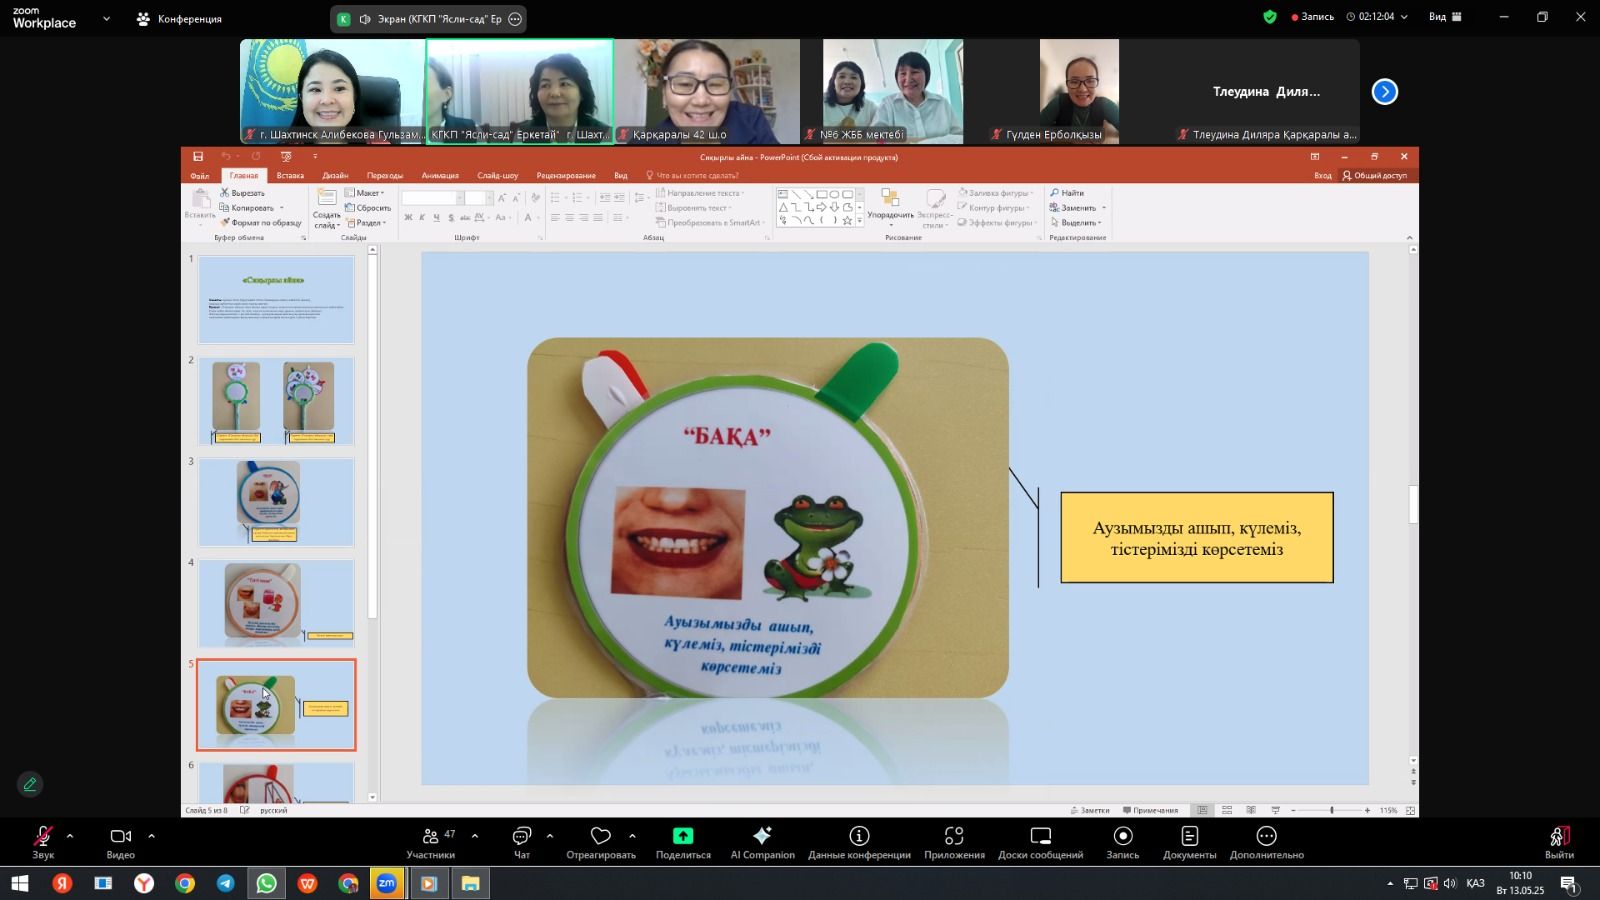Toggle camera with Видео button
This screenshot has width=1600, height=900.
pyautogui.click(x=121, y=841)
